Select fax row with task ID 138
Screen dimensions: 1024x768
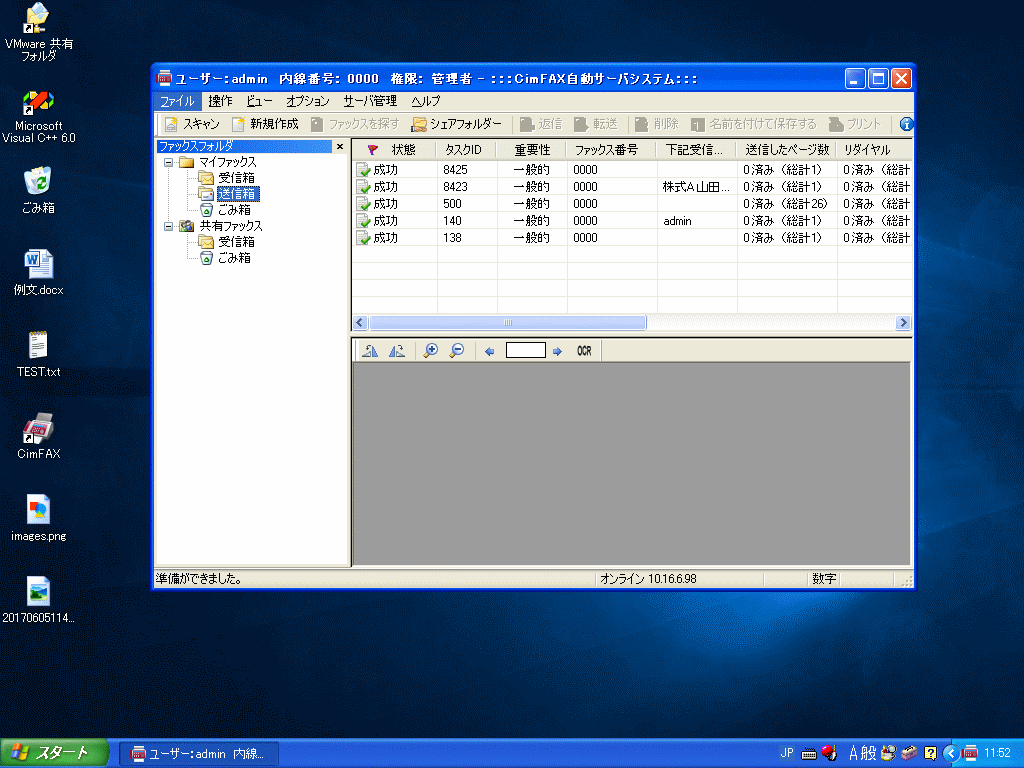coord(632,238)
